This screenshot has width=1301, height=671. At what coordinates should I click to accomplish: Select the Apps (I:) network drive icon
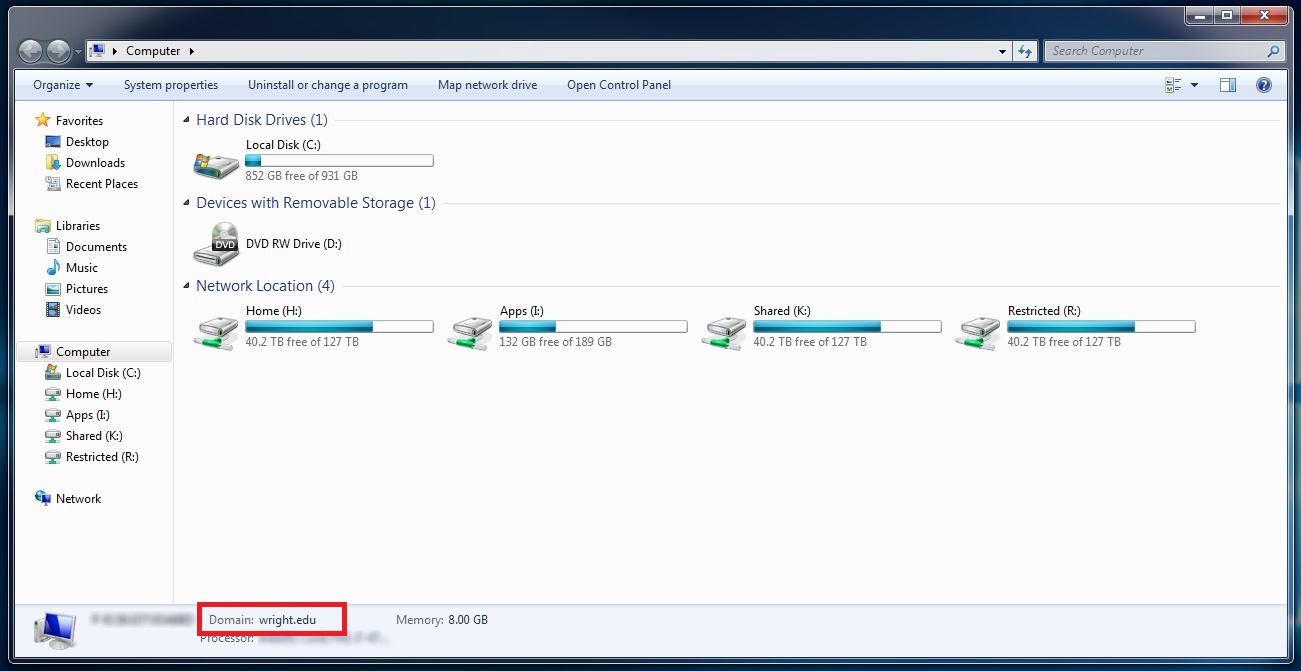pos(470,328)
